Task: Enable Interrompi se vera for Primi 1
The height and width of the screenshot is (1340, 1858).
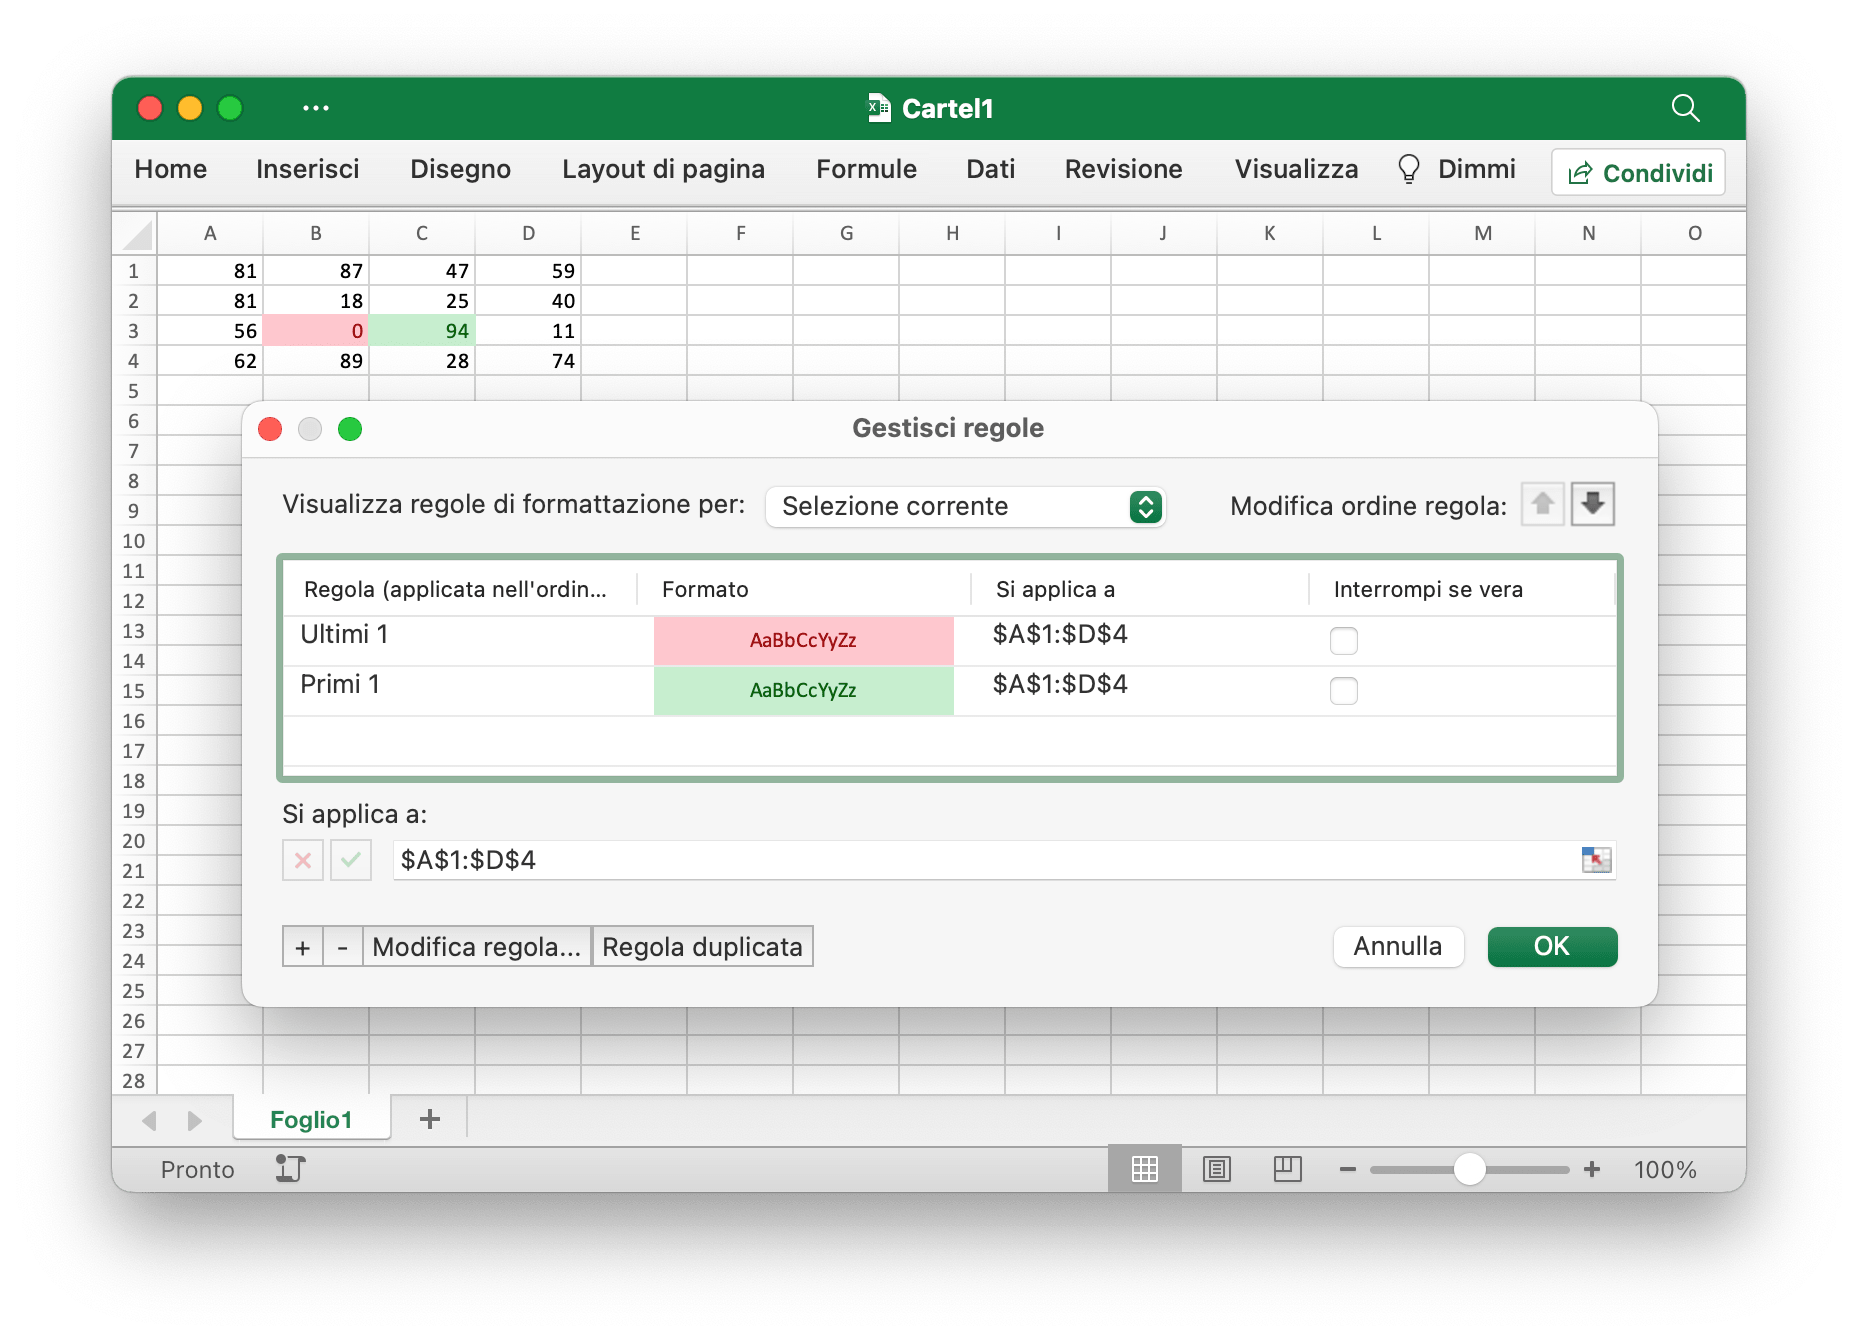Action: click(x=1343, y=691)
